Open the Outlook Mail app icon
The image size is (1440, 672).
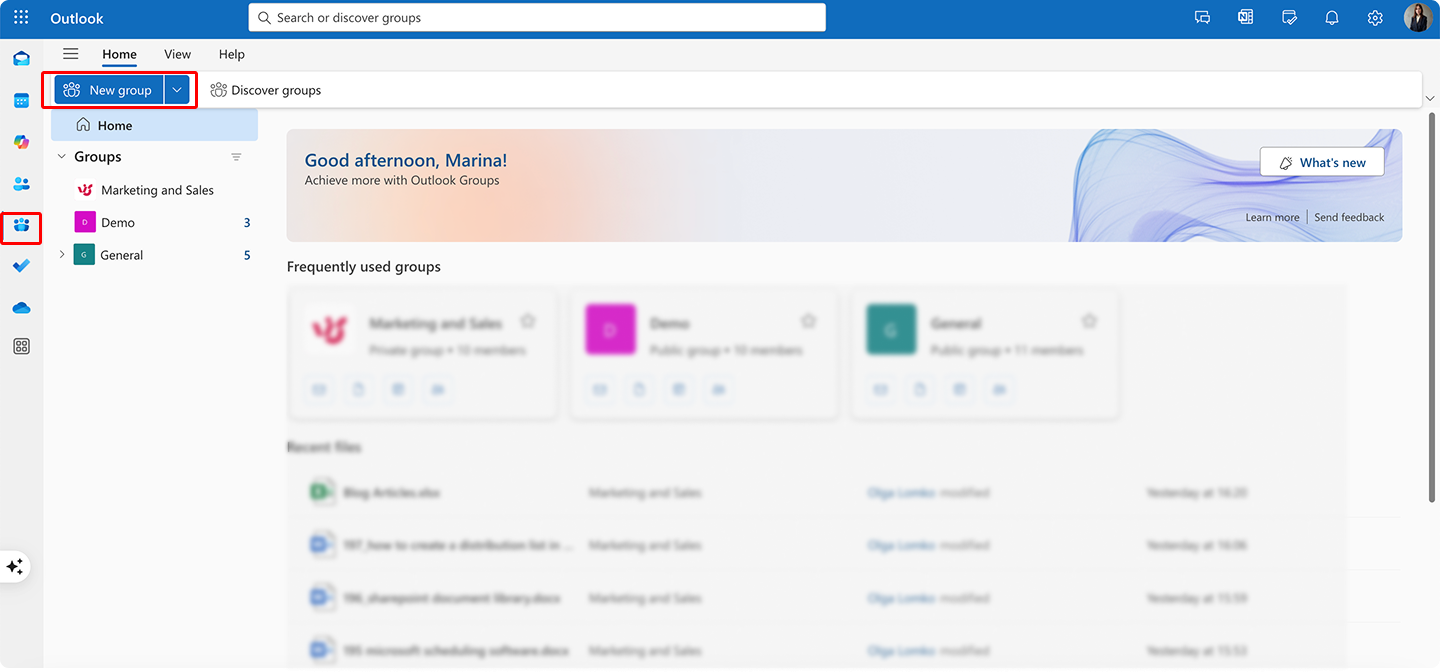(21, 58)
